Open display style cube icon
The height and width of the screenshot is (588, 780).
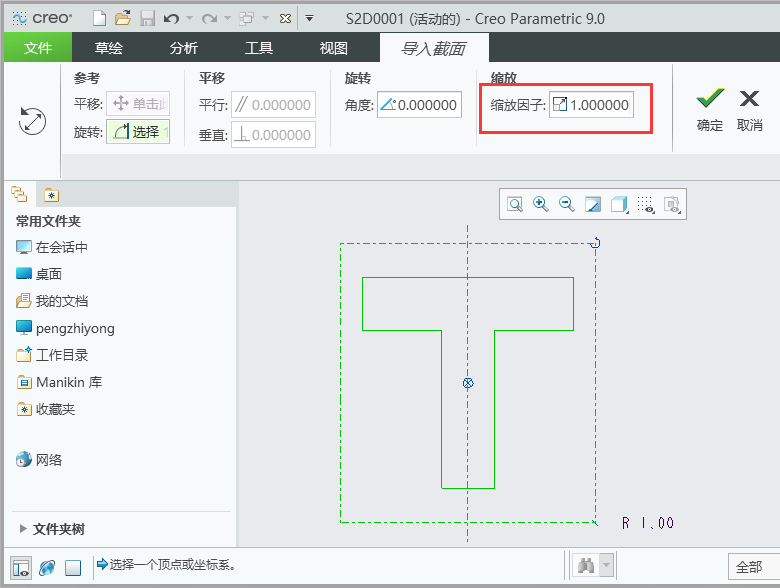[619, 204]
